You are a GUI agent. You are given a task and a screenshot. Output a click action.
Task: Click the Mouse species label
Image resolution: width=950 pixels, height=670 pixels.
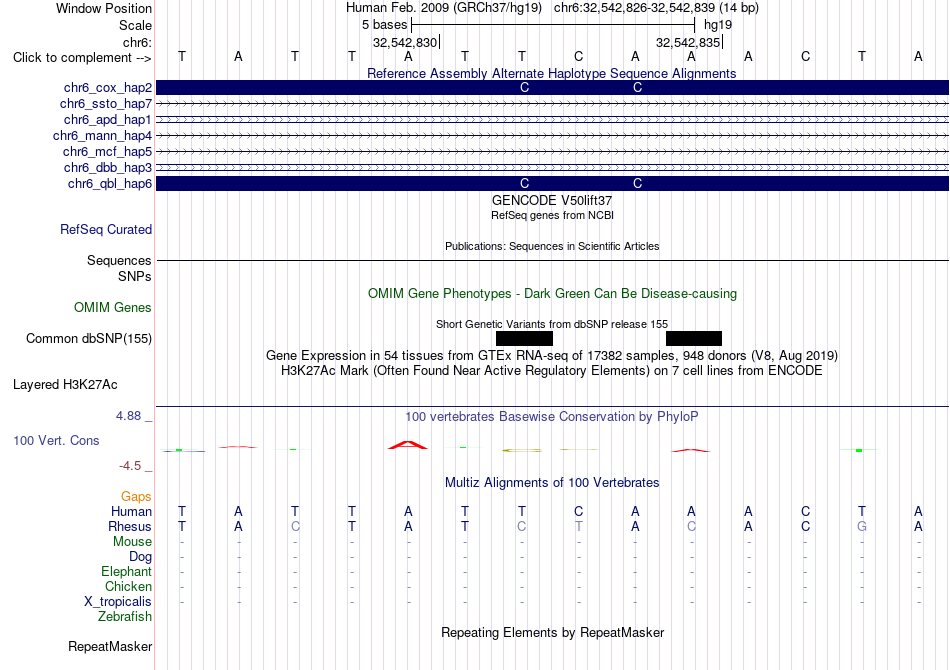pyautogui.click(x=132, y=542)
